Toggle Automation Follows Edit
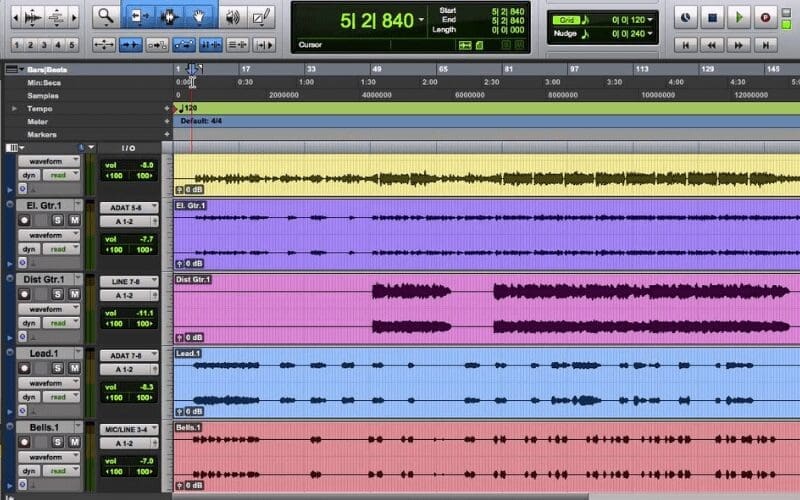 tap(184, 45)
